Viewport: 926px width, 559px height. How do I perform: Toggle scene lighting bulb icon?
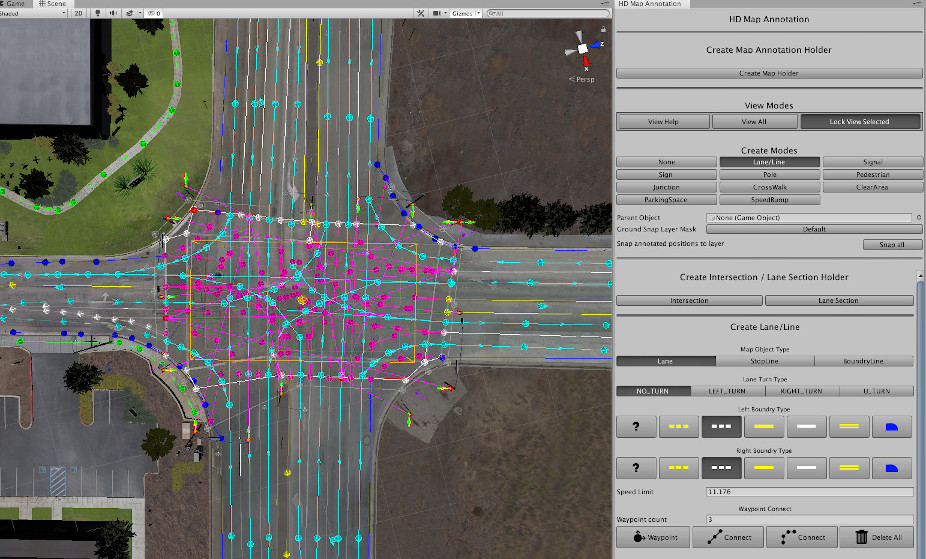[x=97, y=14]
